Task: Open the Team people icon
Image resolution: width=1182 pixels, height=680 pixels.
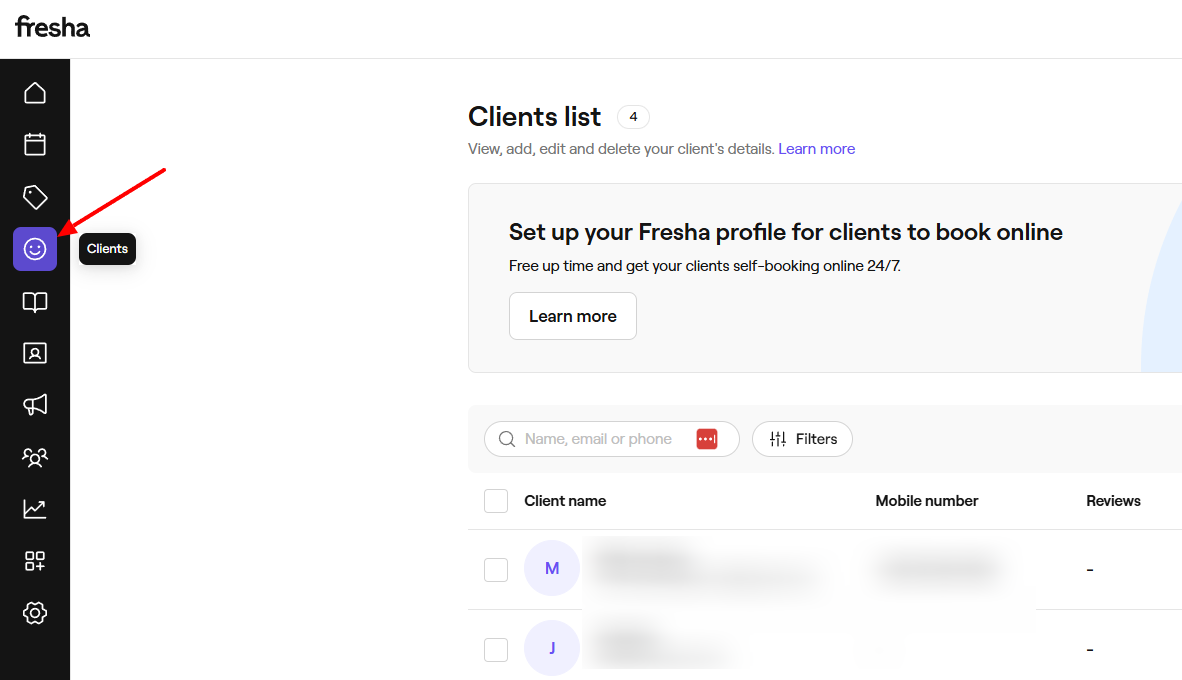Action: point(35,457)
